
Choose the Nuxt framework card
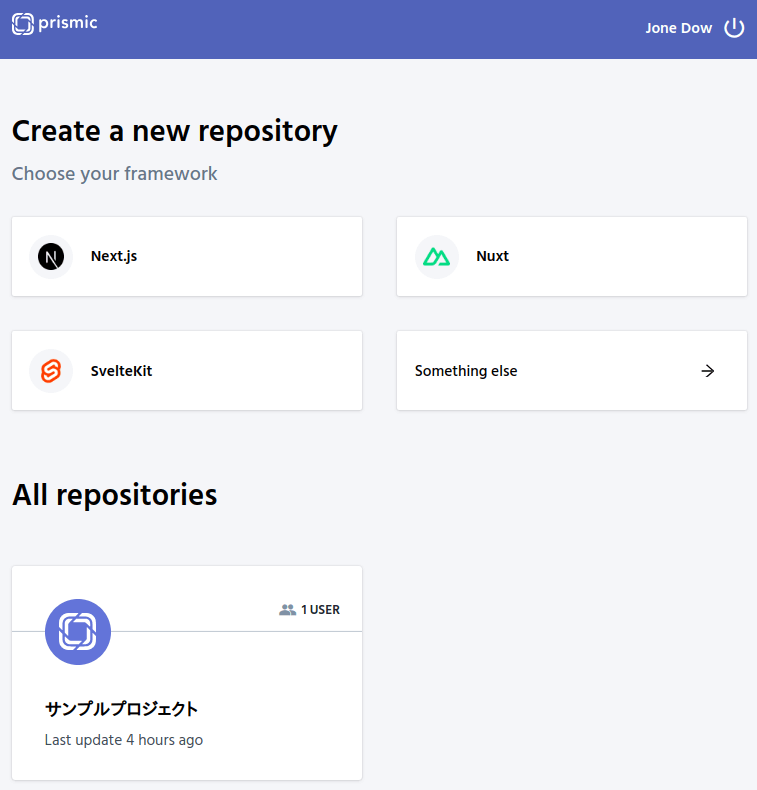572,256
